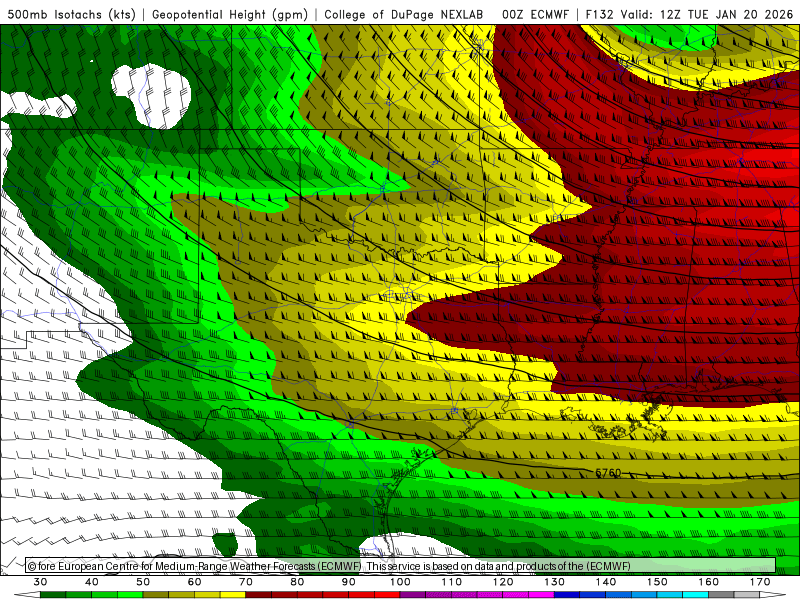Click the bright red swatch just before 100
Image resolution: width=800 pixels, height=600 pixels.
(387, 595)
